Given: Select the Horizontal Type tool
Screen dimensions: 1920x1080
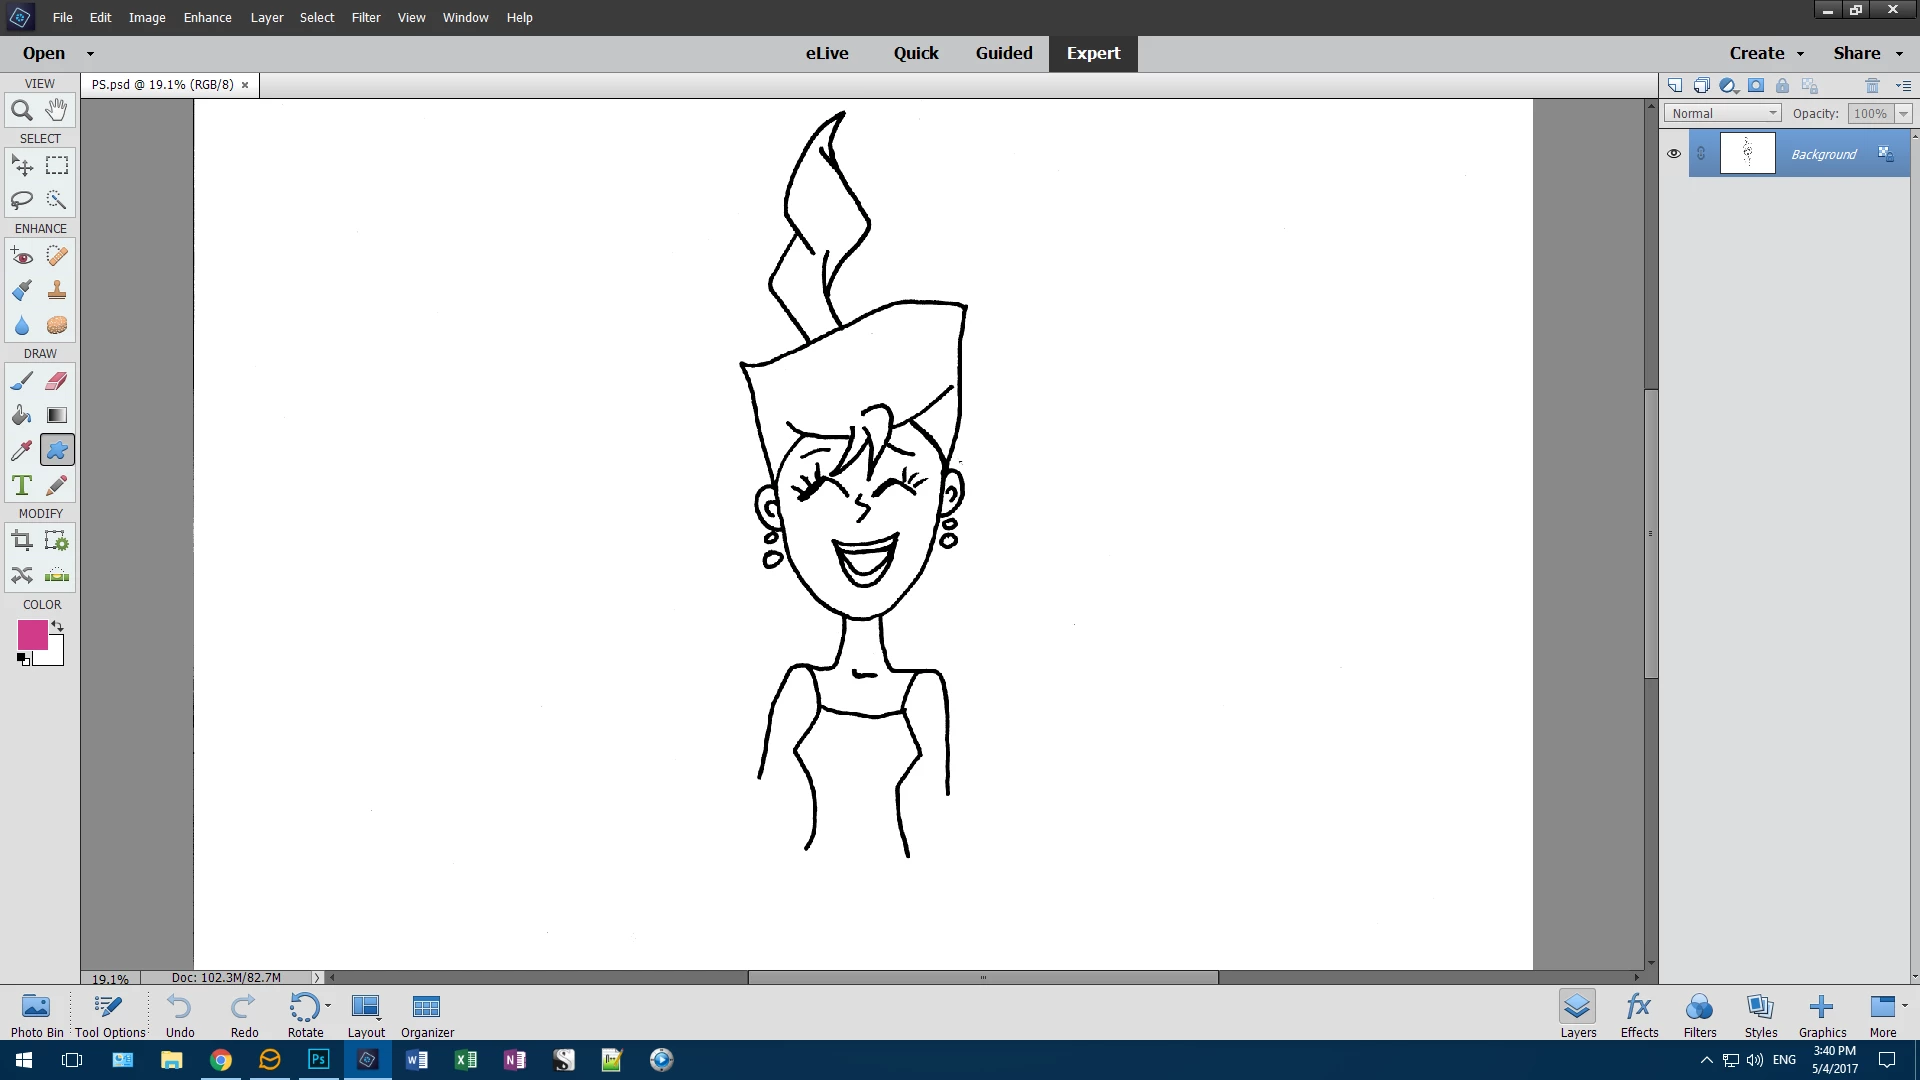Looking at the screenshot, I should 22,485.
